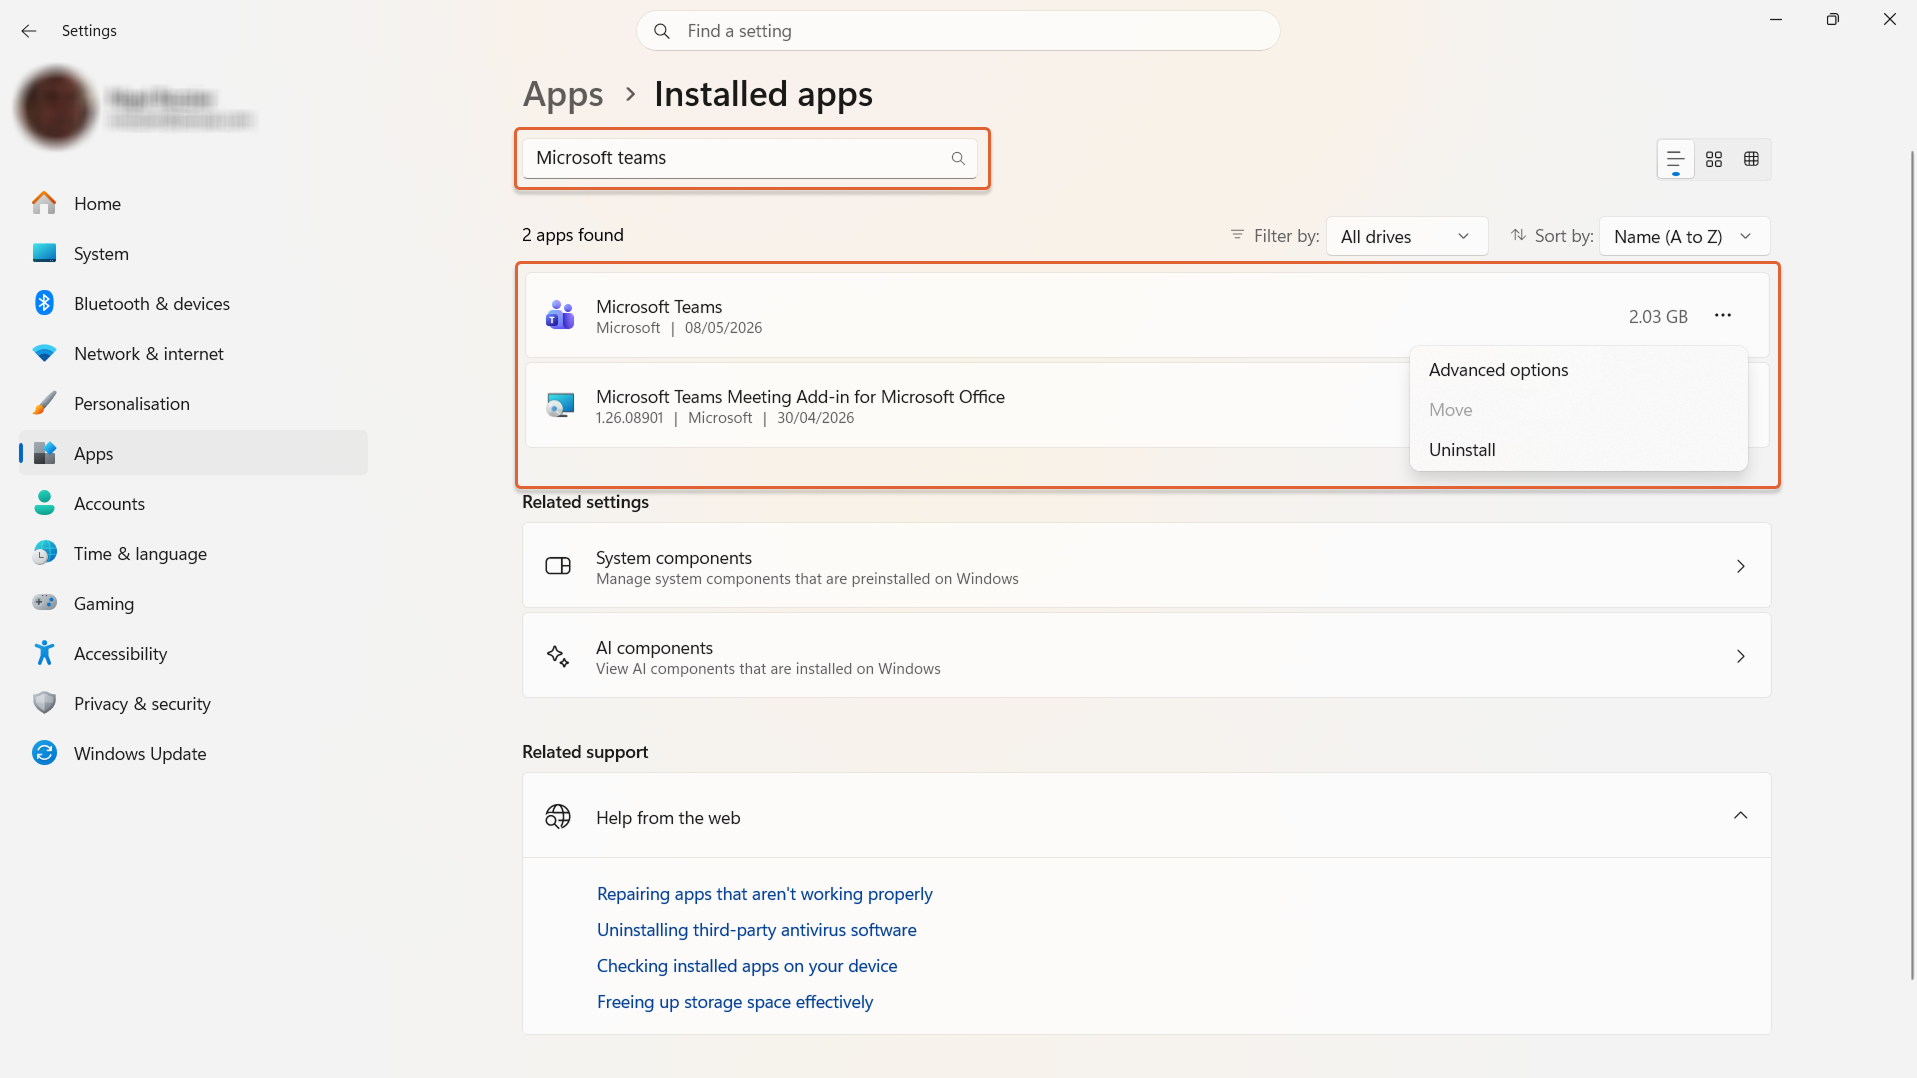This screenshot has height=1078, width=1917.
Task: Open Bluetooth & devices settings
Action: point(193,303)
